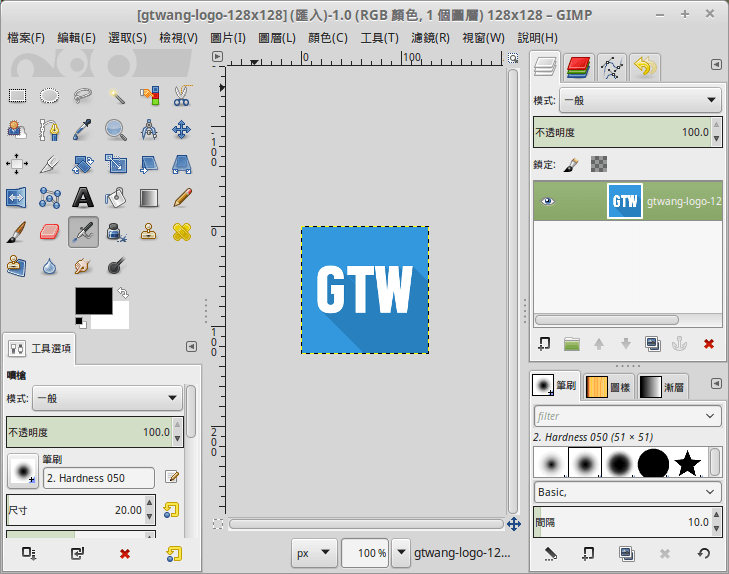729x574 pixels.
Task: Swap foreground and background colors
Action: tap(123, 292)
